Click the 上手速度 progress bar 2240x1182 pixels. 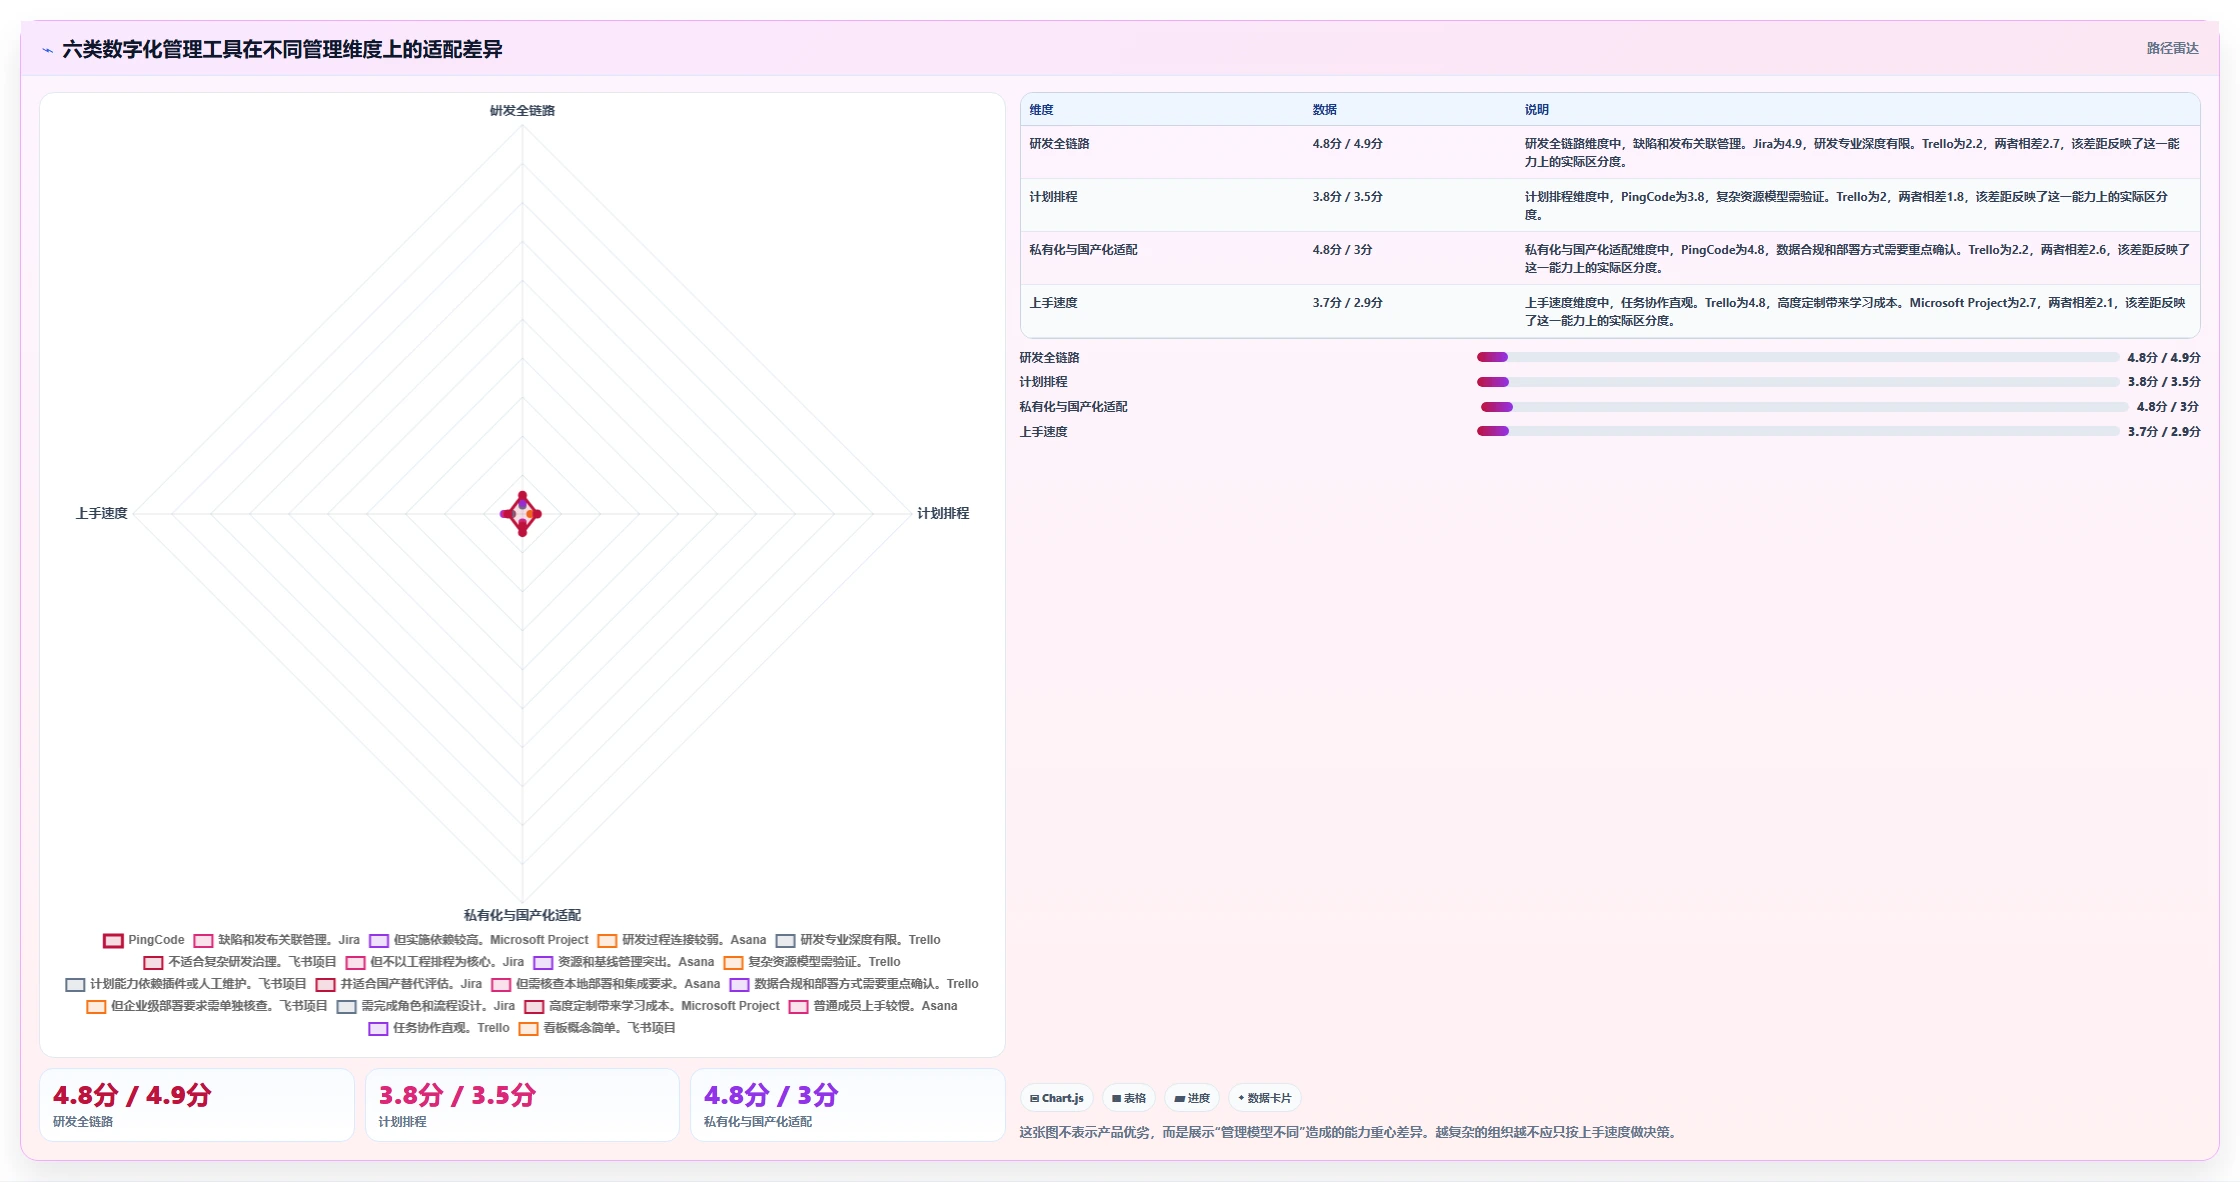coord(1797,431)
